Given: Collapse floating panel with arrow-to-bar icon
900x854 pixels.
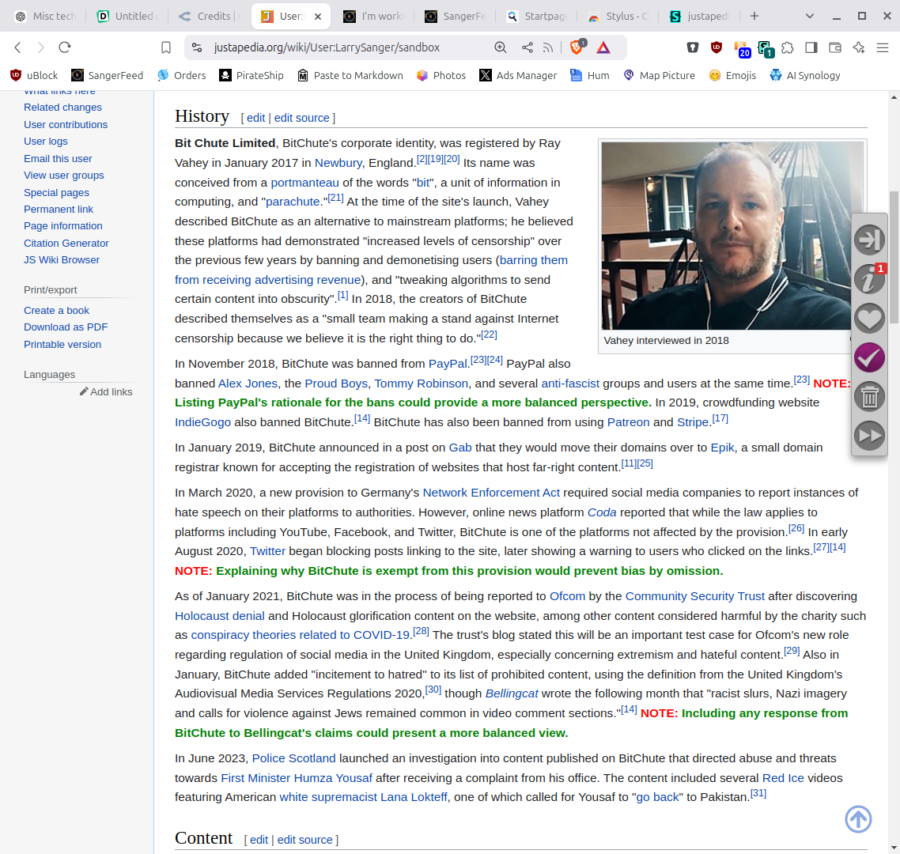Looking at the screenshot, I should (869, 240).
